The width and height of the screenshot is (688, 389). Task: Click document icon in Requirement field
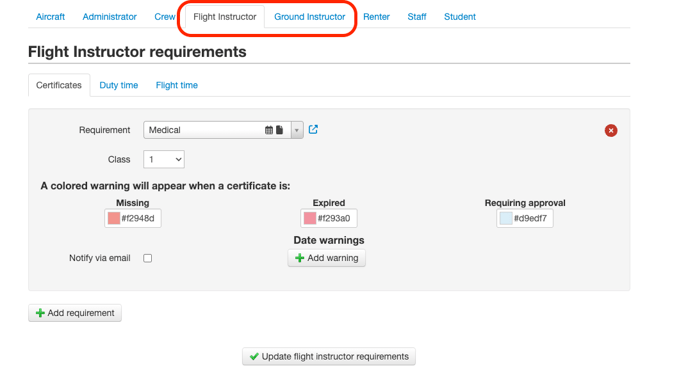click(x=280, y=130)
